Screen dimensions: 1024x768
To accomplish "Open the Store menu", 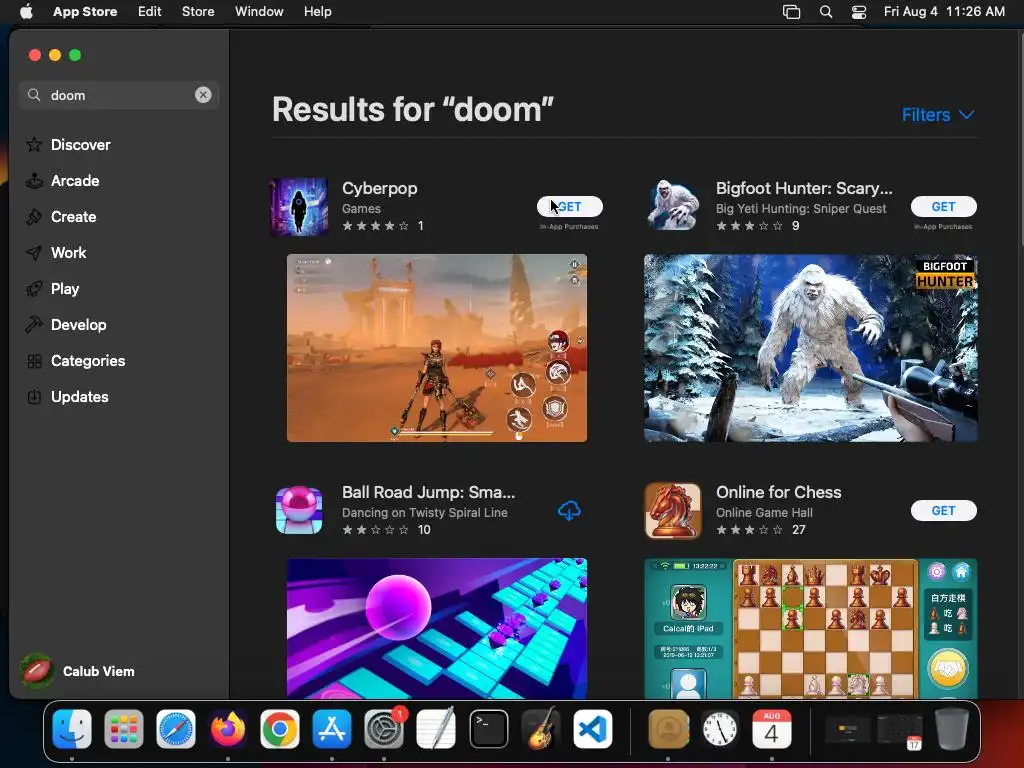I will (198, 12).
